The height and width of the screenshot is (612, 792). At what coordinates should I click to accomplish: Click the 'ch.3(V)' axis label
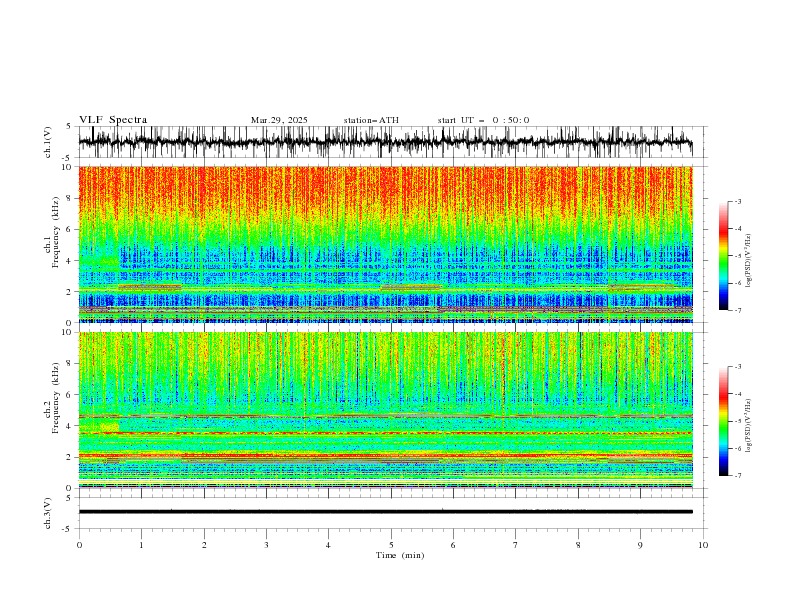pyautogui.click(x=48, y=513)
